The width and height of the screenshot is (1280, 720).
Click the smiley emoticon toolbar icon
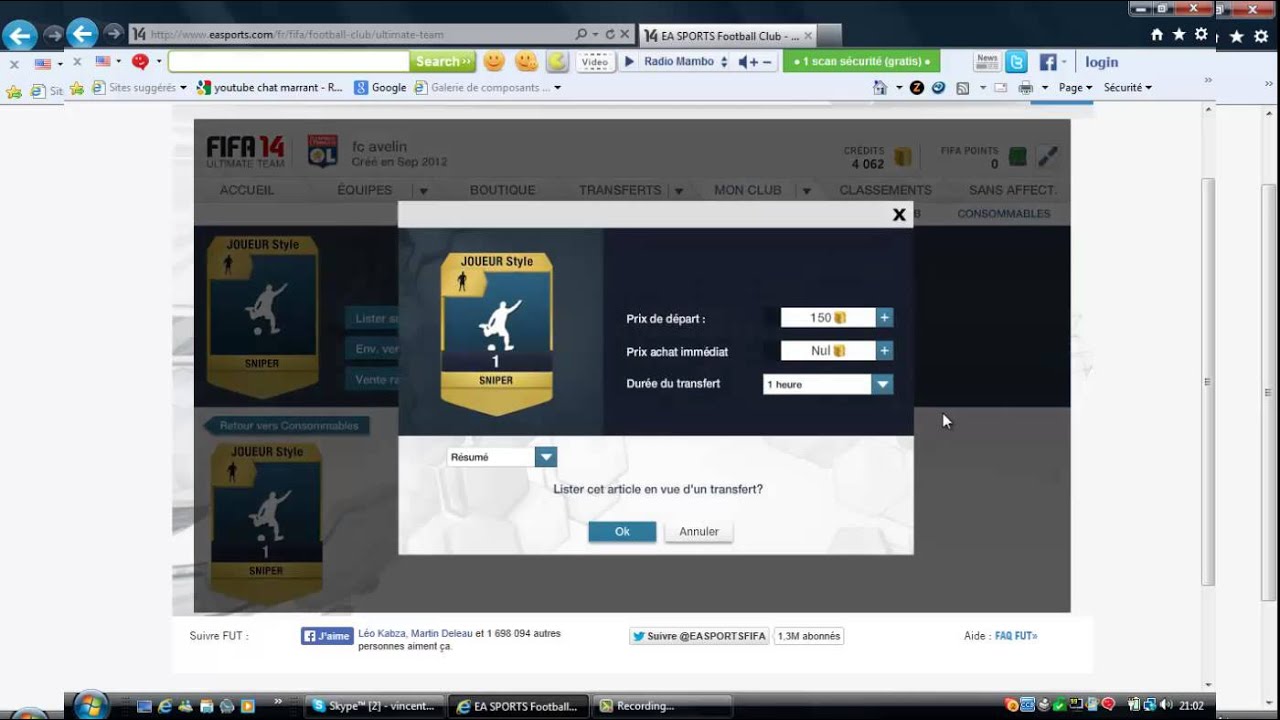tap(494, 62)
